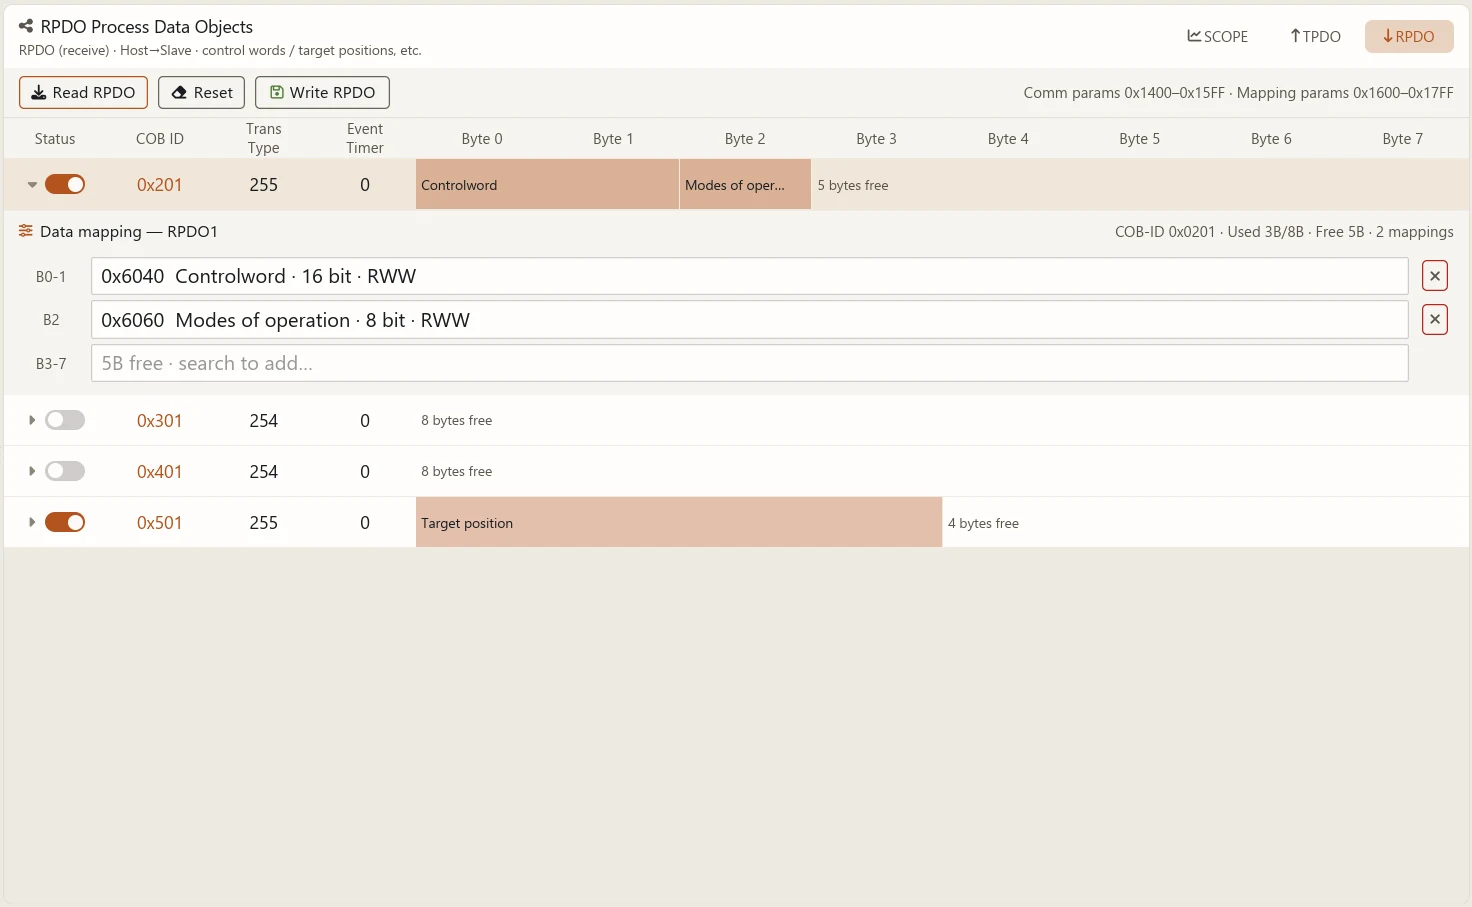Click the 5B free search to add field
The image size is (1472, 907).
(x=750, y=363)
